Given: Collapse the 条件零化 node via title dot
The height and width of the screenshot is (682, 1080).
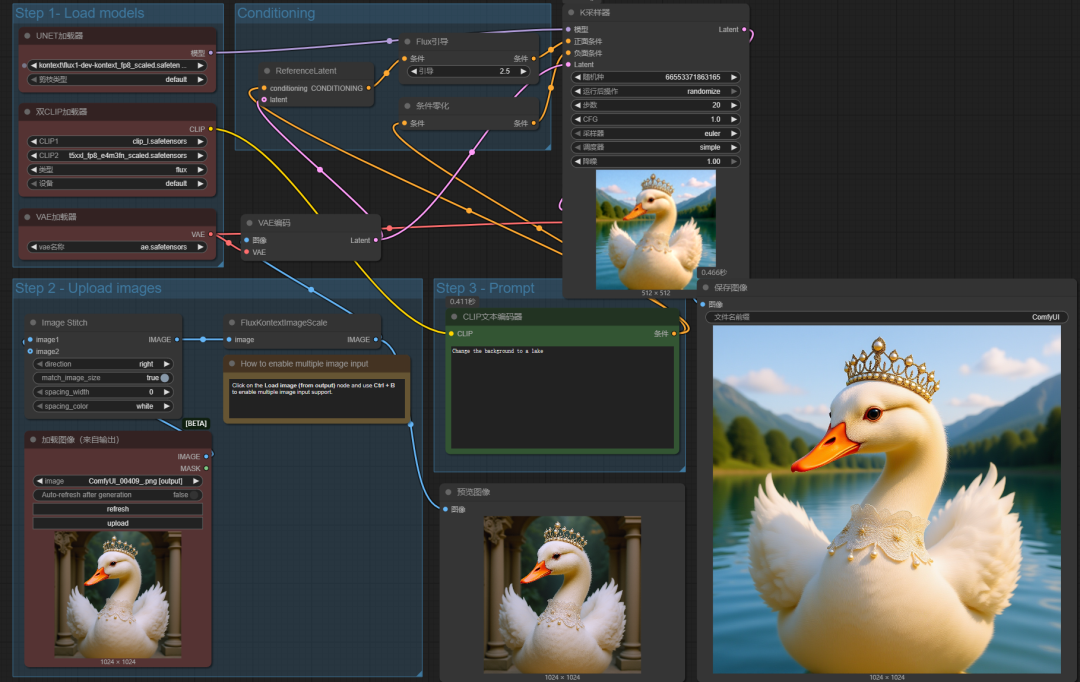Looking at the screenshot, I should click(408, 106).
